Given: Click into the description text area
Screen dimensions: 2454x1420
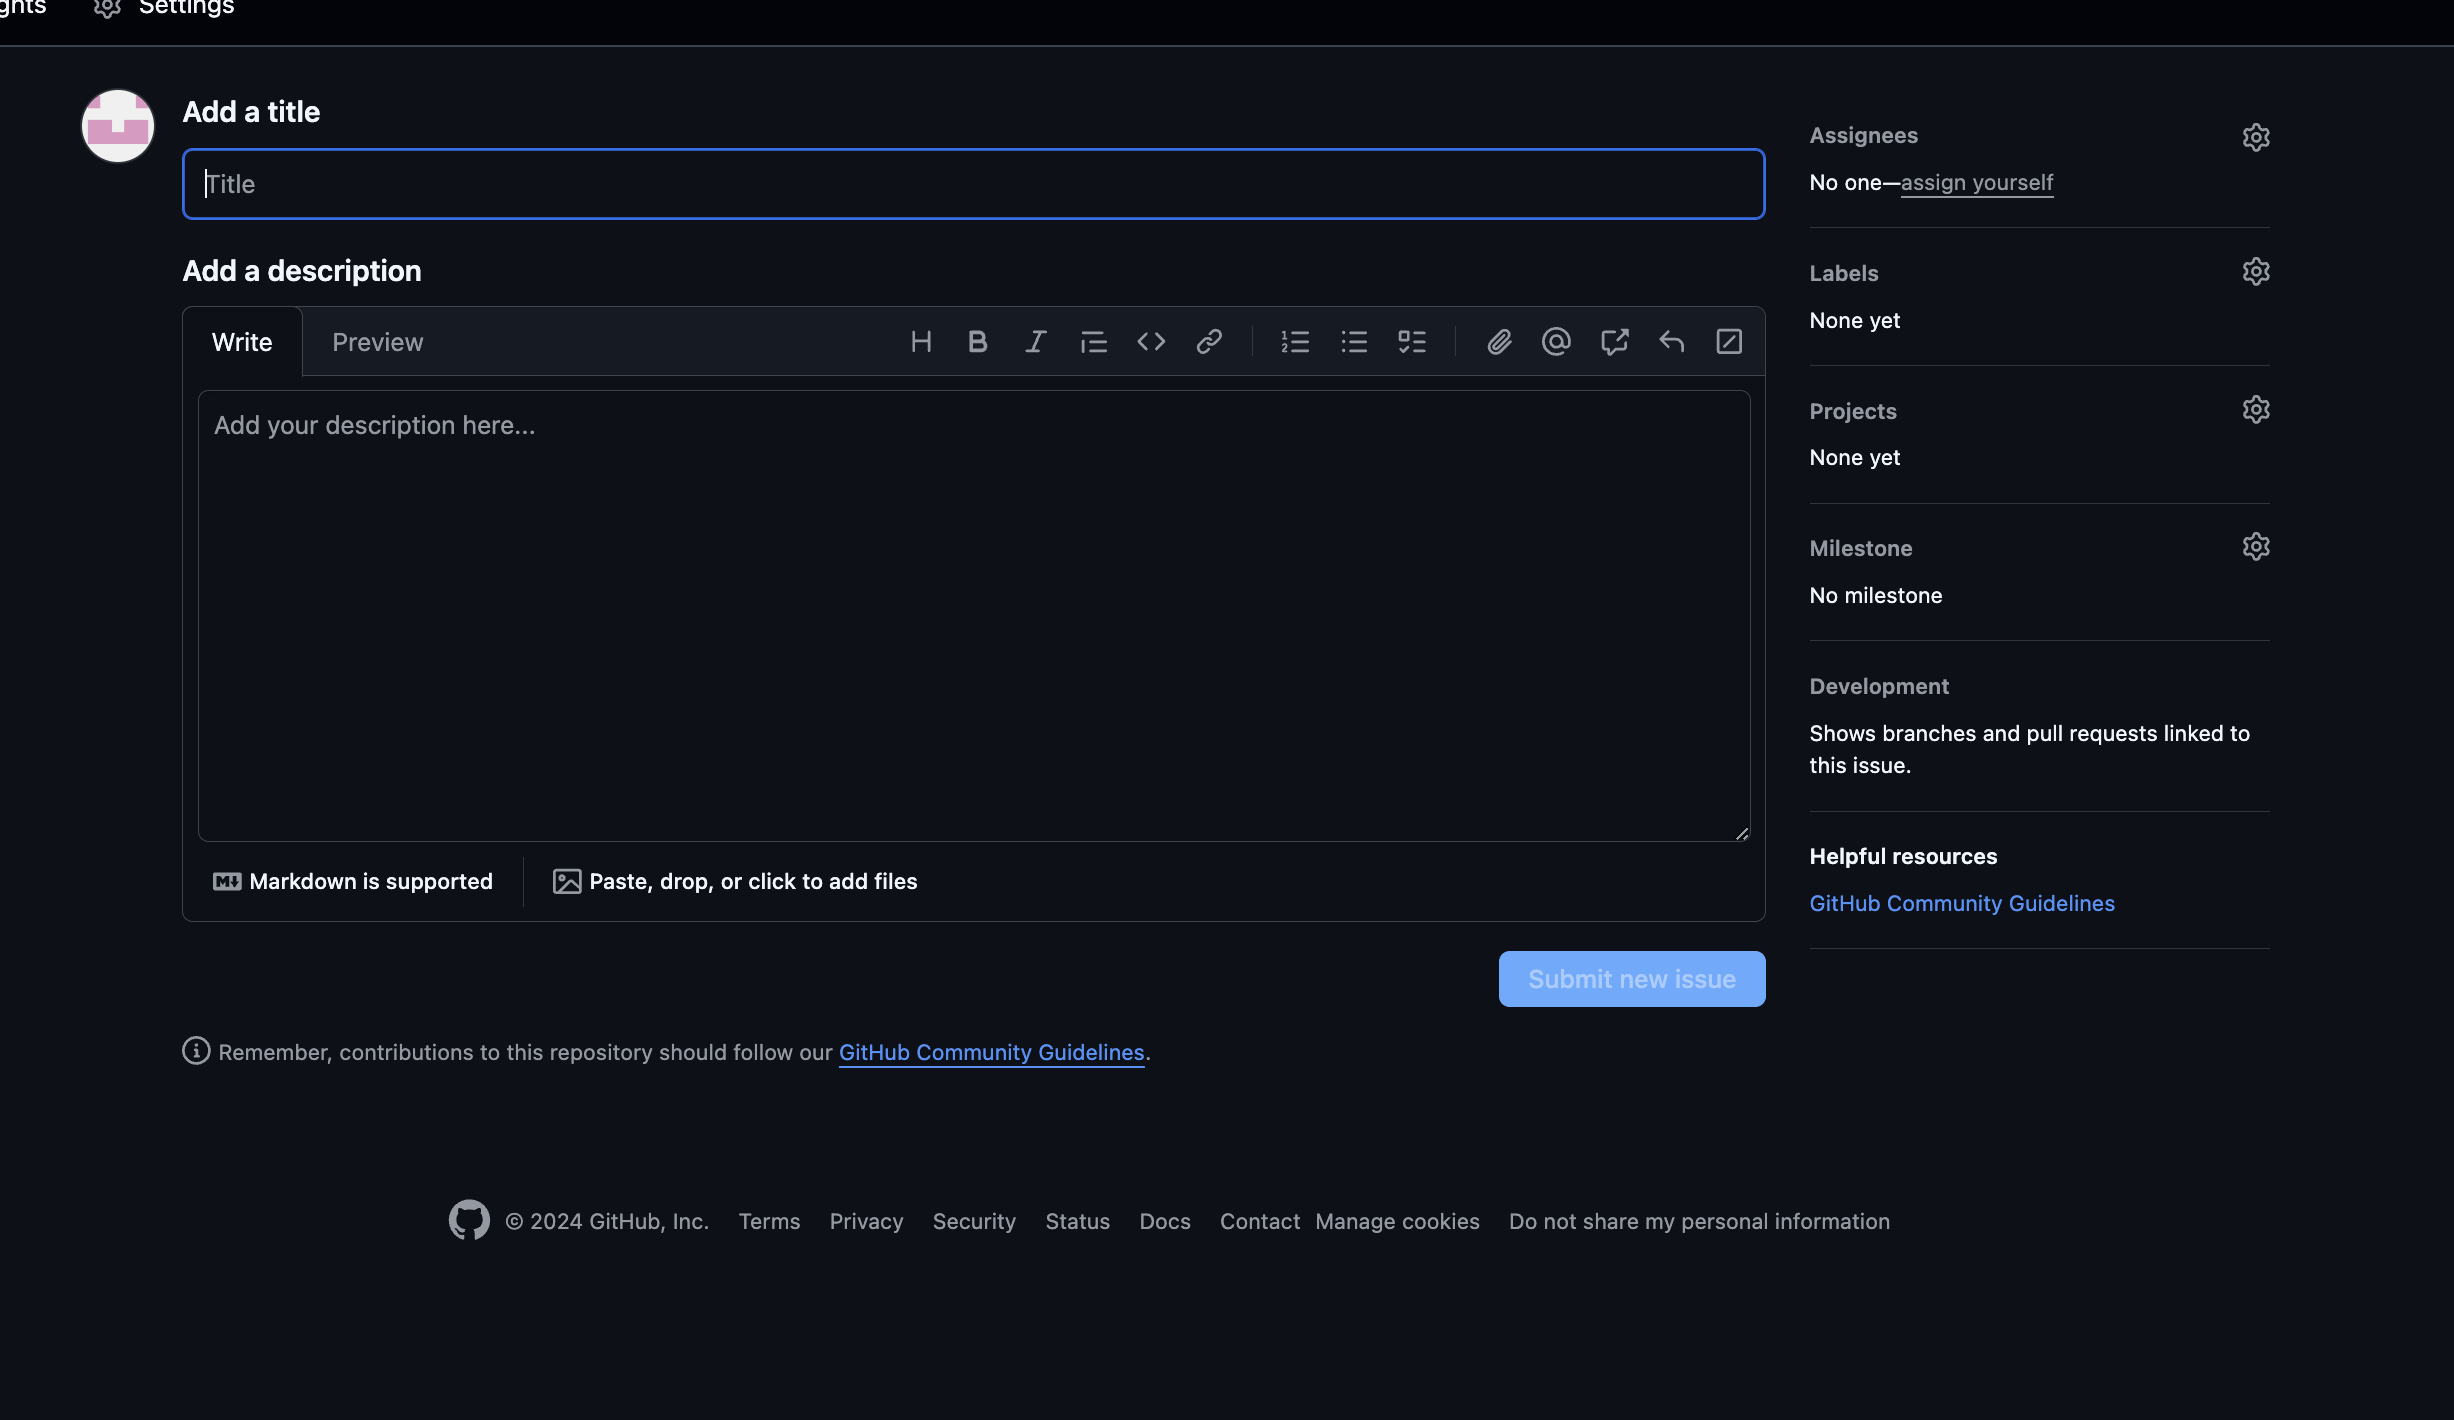Looking at the screenshot, I should 974,616.
